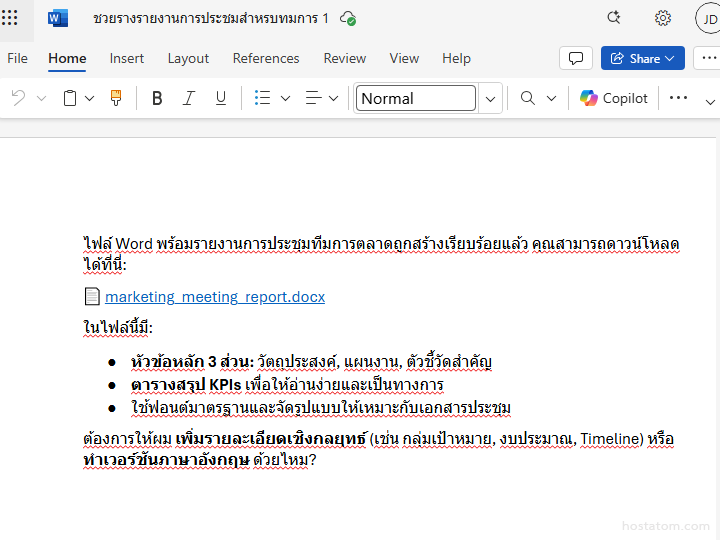The height and width of the screenshot is (540, 720).
Task: Open the References tab
Action: 266,58
